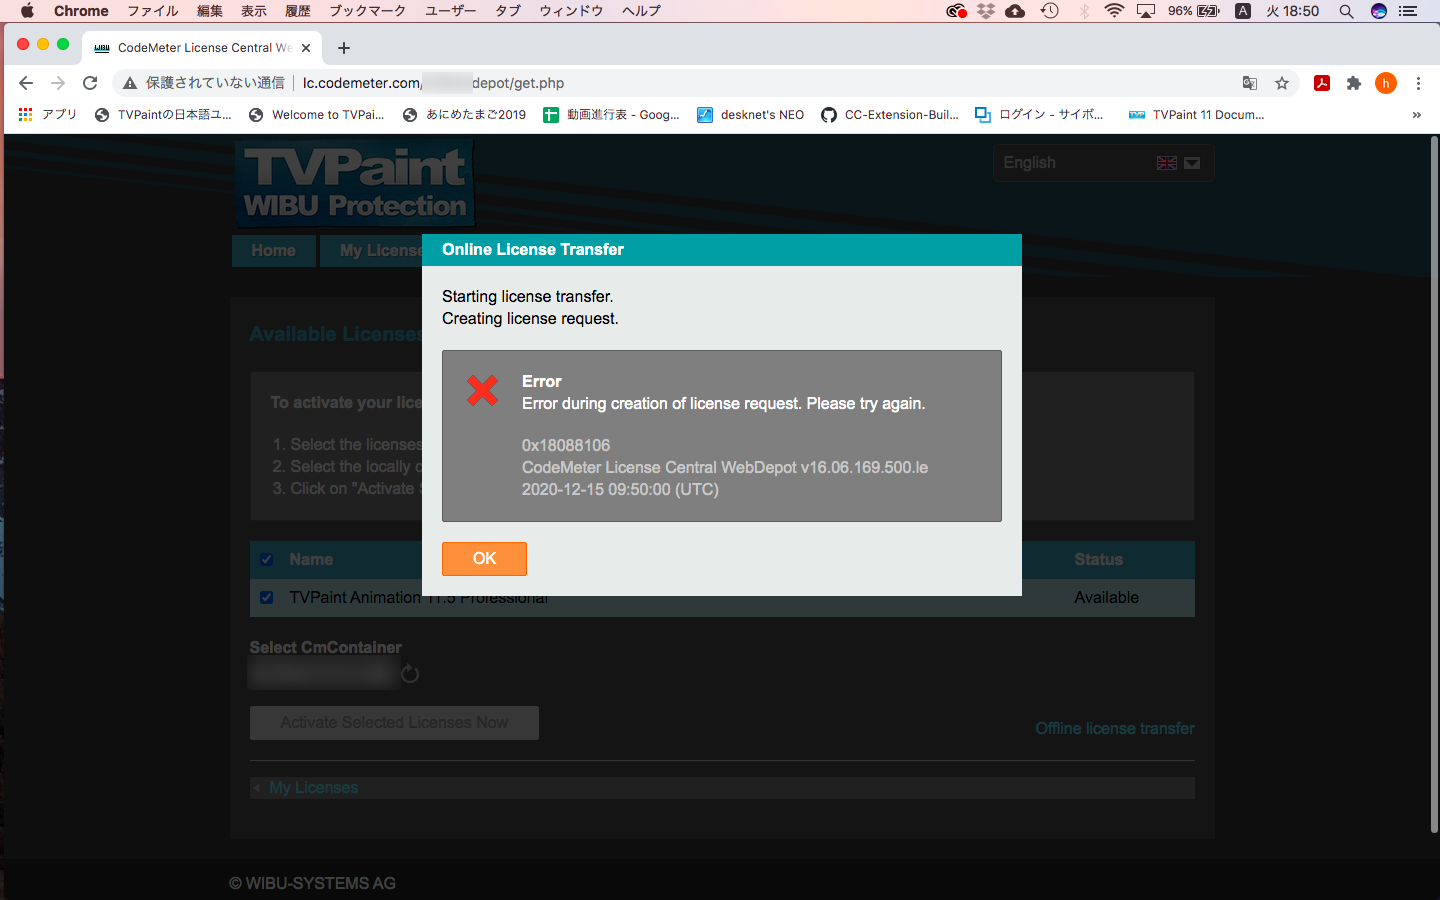Image resolution: width=1440 pixels, height=900 pixels.
Task: Open the Wi-Fi menu bar icon
Action: tap(1114, 11)
